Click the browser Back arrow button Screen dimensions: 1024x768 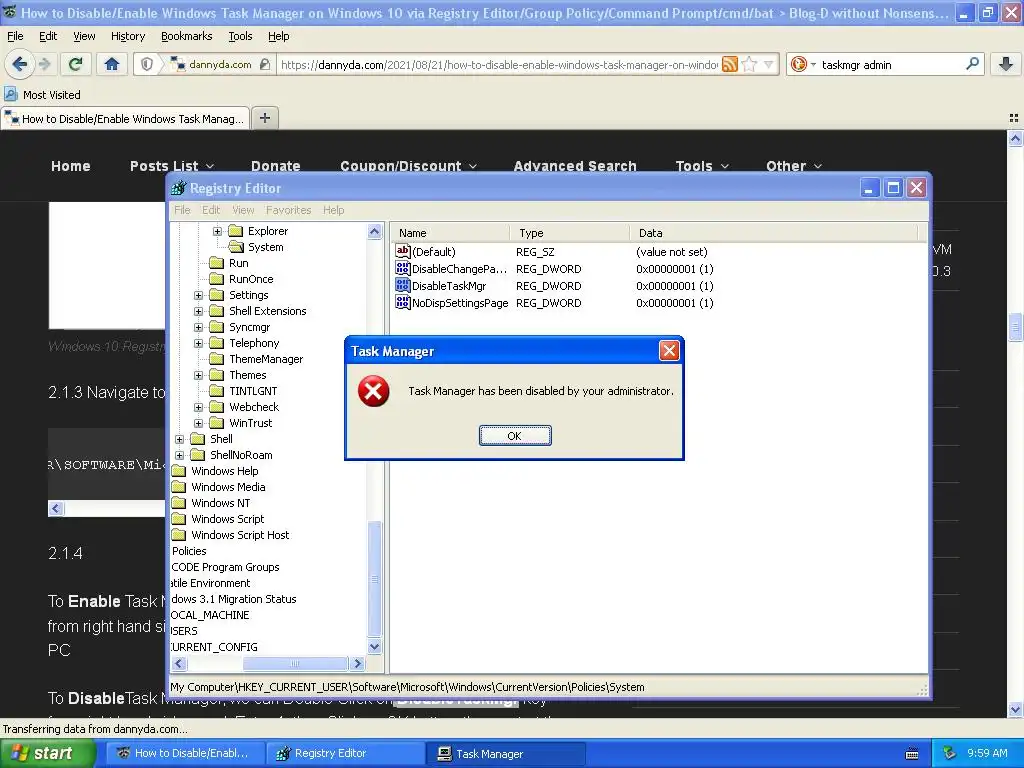click(20, 64)
